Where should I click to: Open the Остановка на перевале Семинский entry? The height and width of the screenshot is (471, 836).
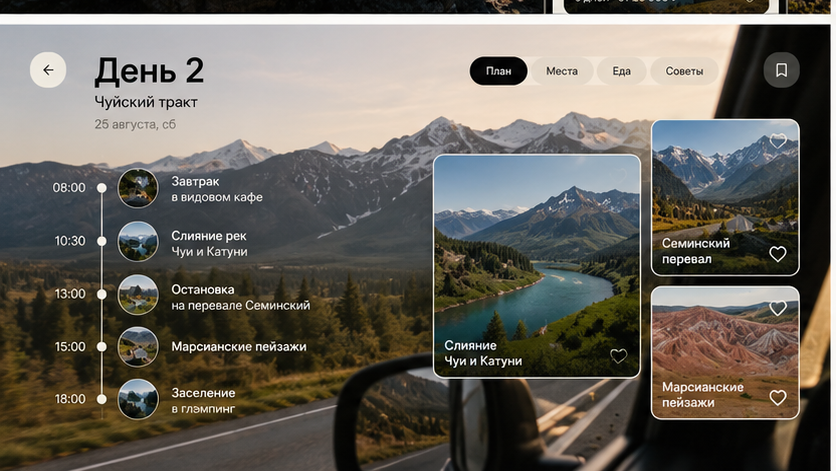[240, 297]
